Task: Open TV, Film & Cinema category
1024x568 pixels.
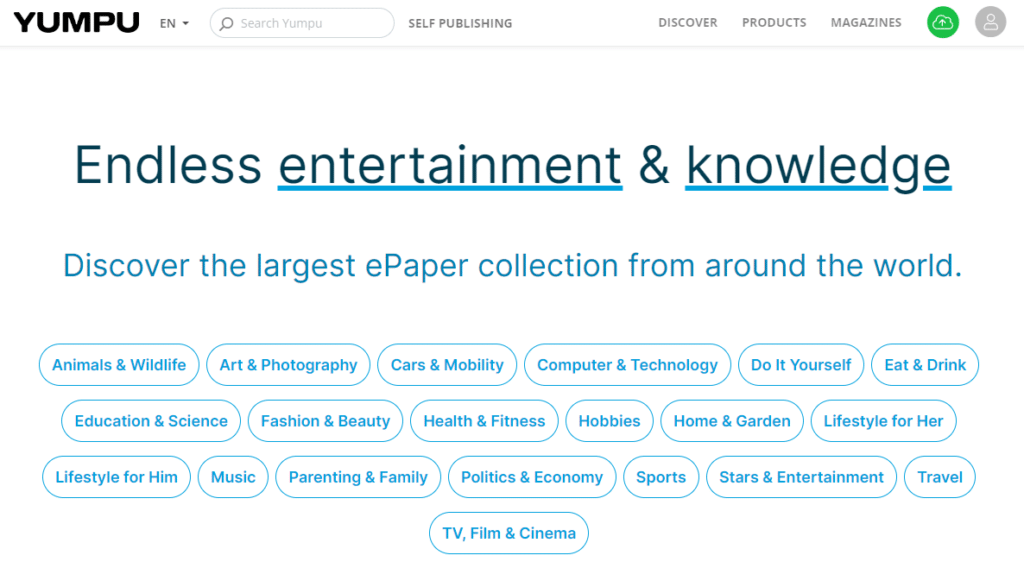Action: click(509, 533)
